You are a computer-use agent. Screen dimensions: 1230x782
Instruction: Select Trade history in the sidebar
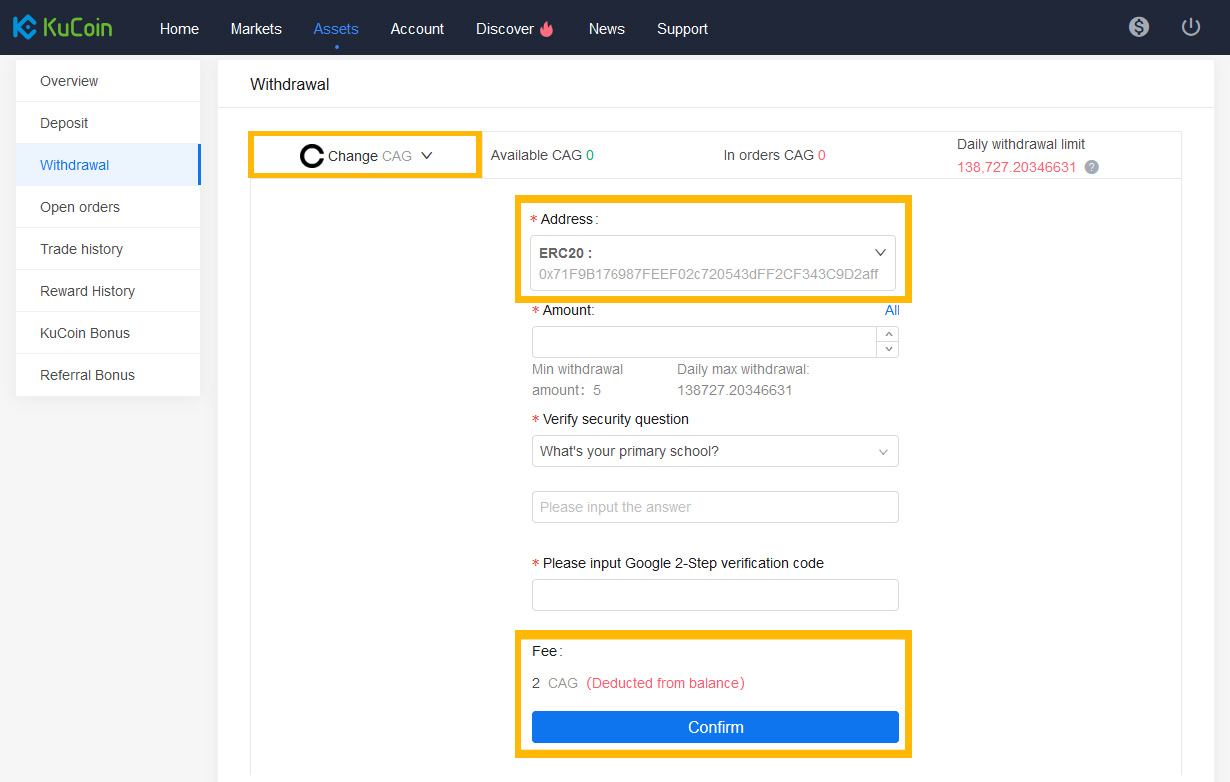pos(108,249)
